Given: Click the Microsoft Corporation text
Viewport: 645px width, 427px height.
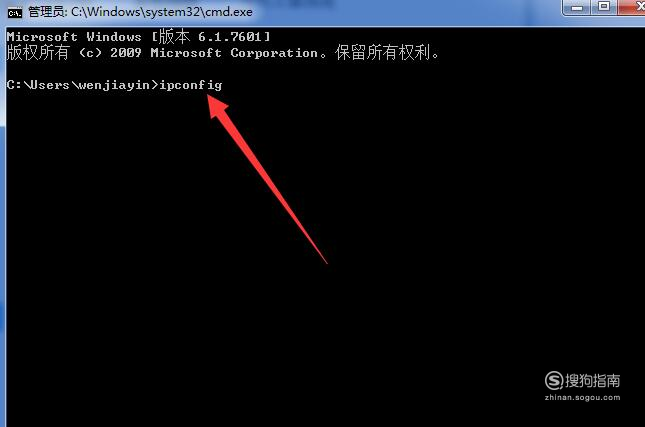Looking at the screenshot, I should pyautogui.click(x=234, y=53).
